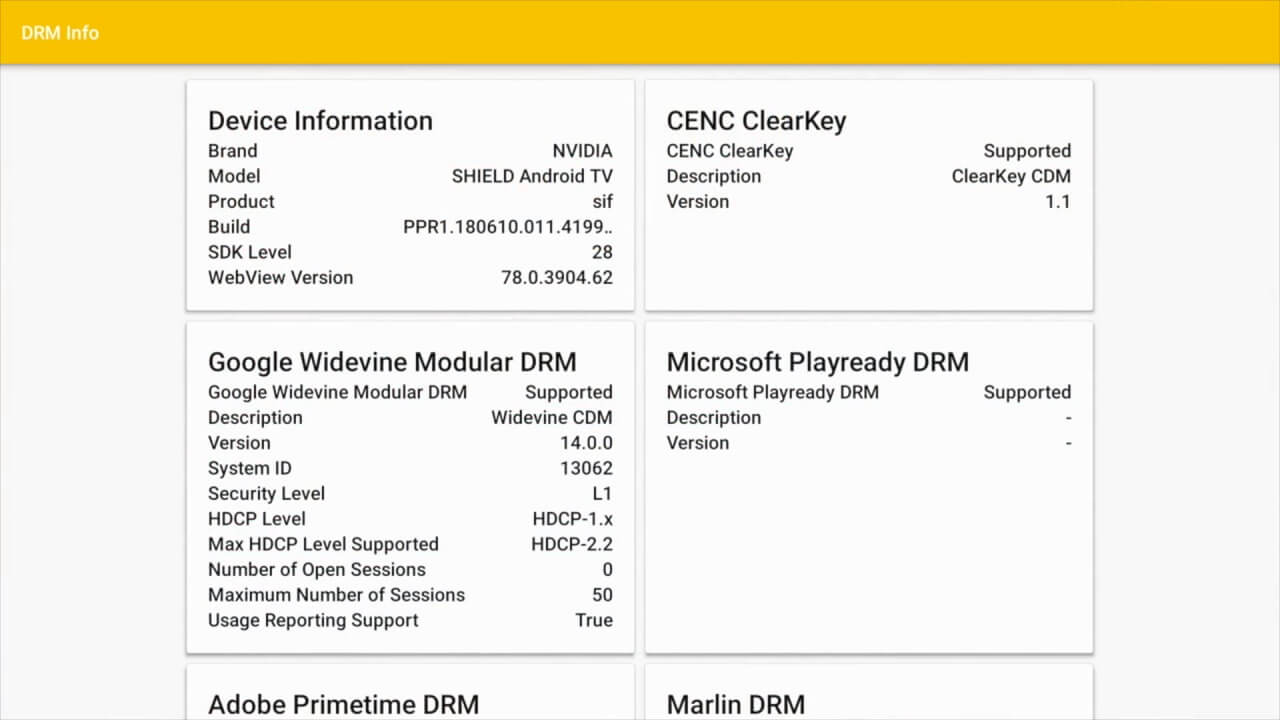Select the CENC ClearKey version value 1.1
Viewport: 1280px width, 720px height.
[x=1058, y=201]
